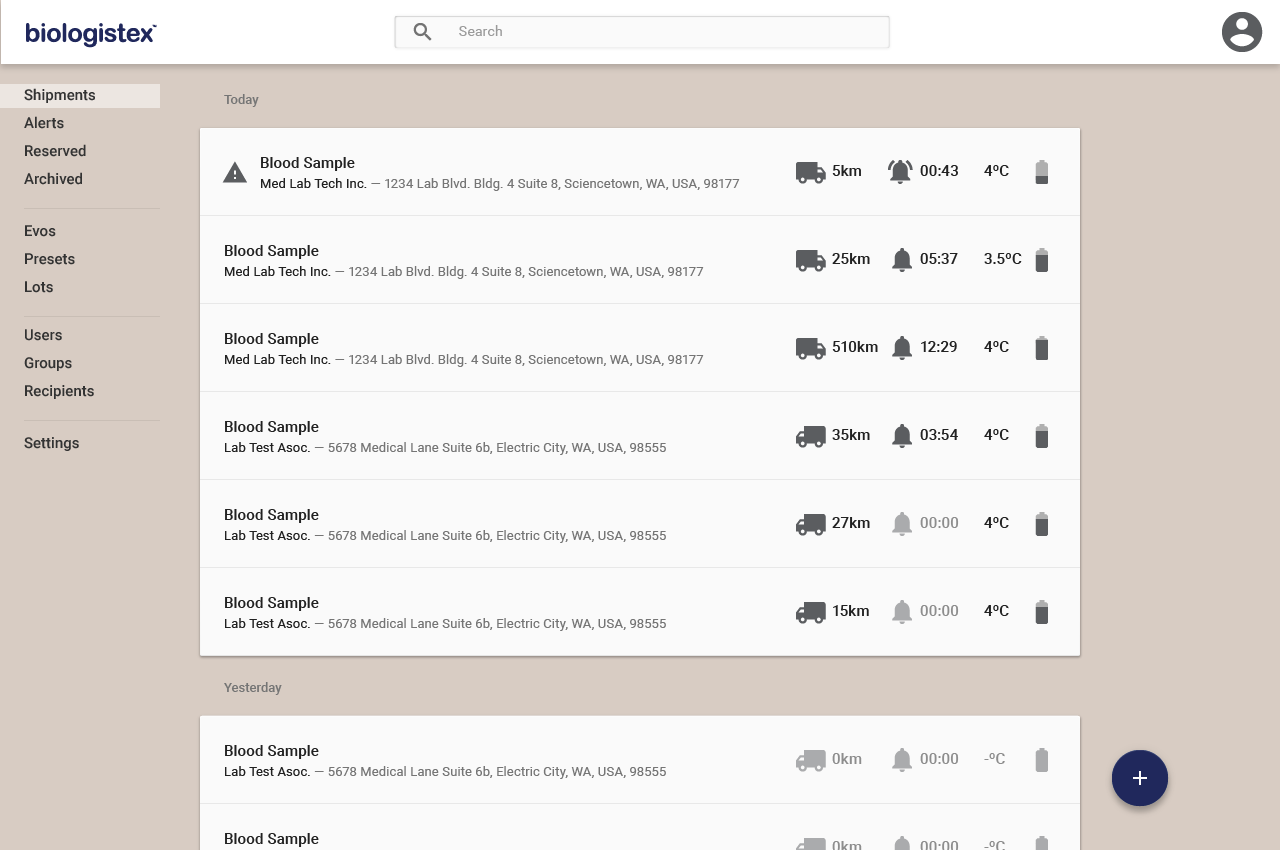Open the user profile avatar

[x=1242, y=32]
